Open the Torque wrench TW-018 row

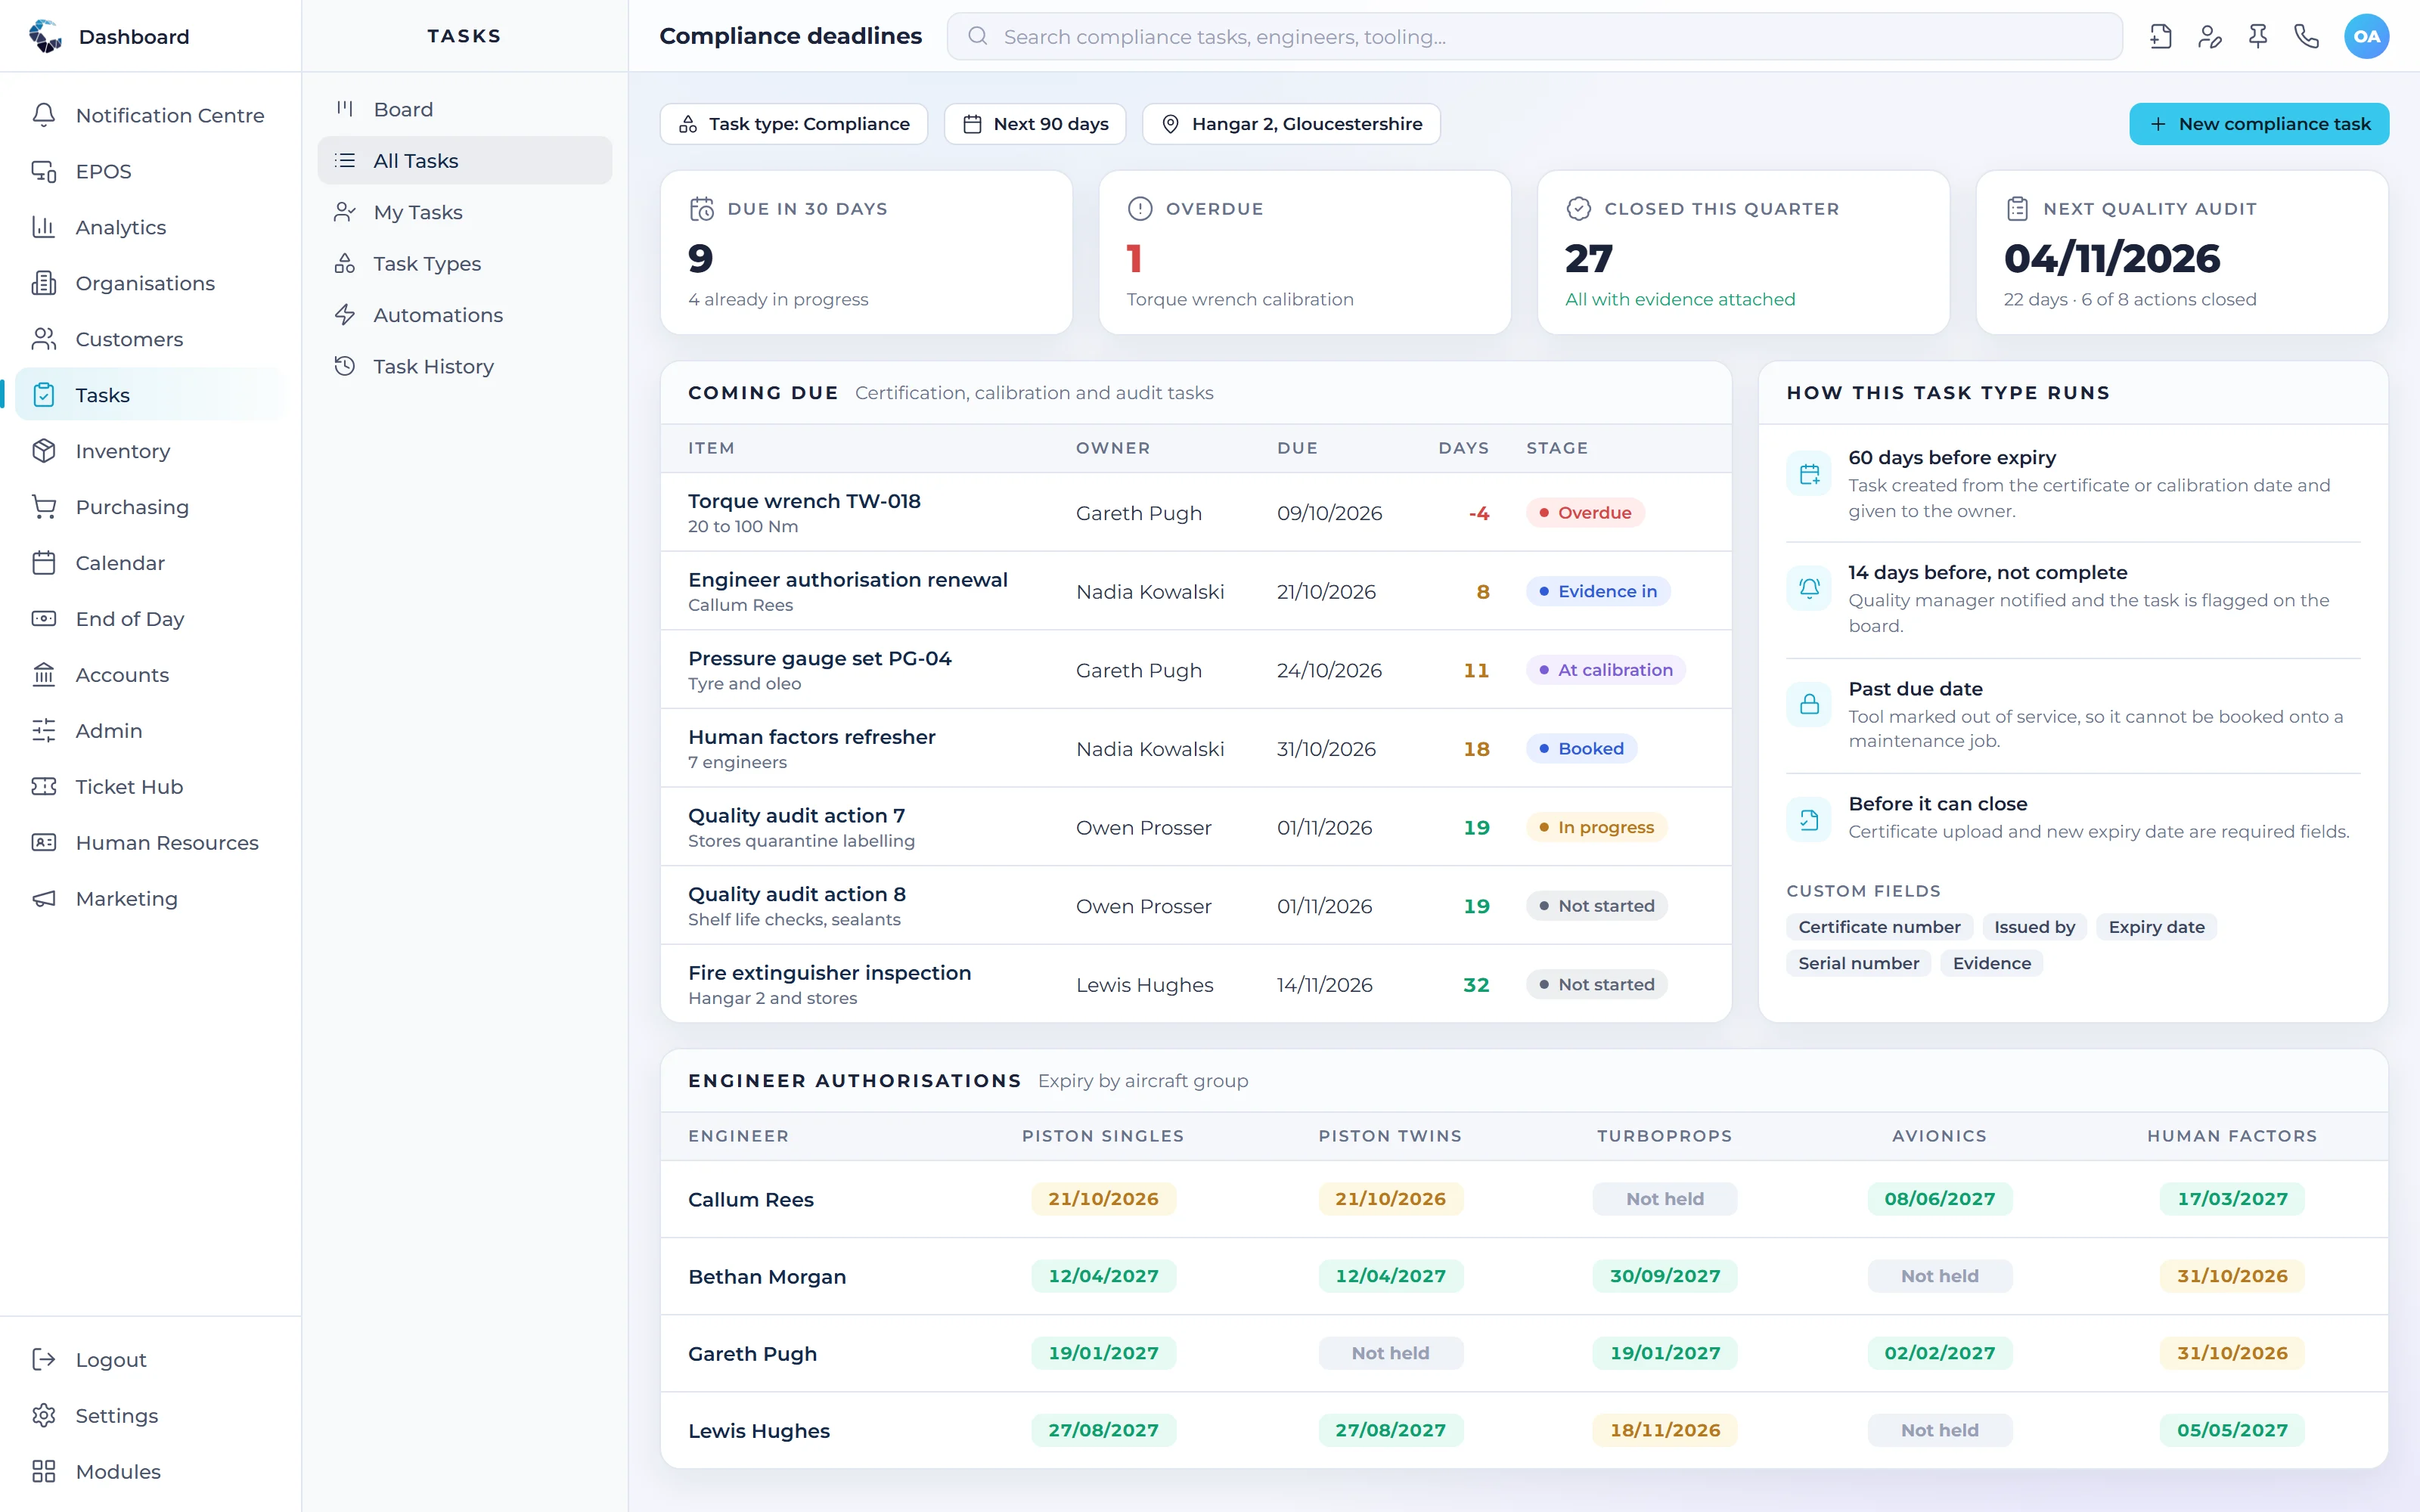point(1195,512)
